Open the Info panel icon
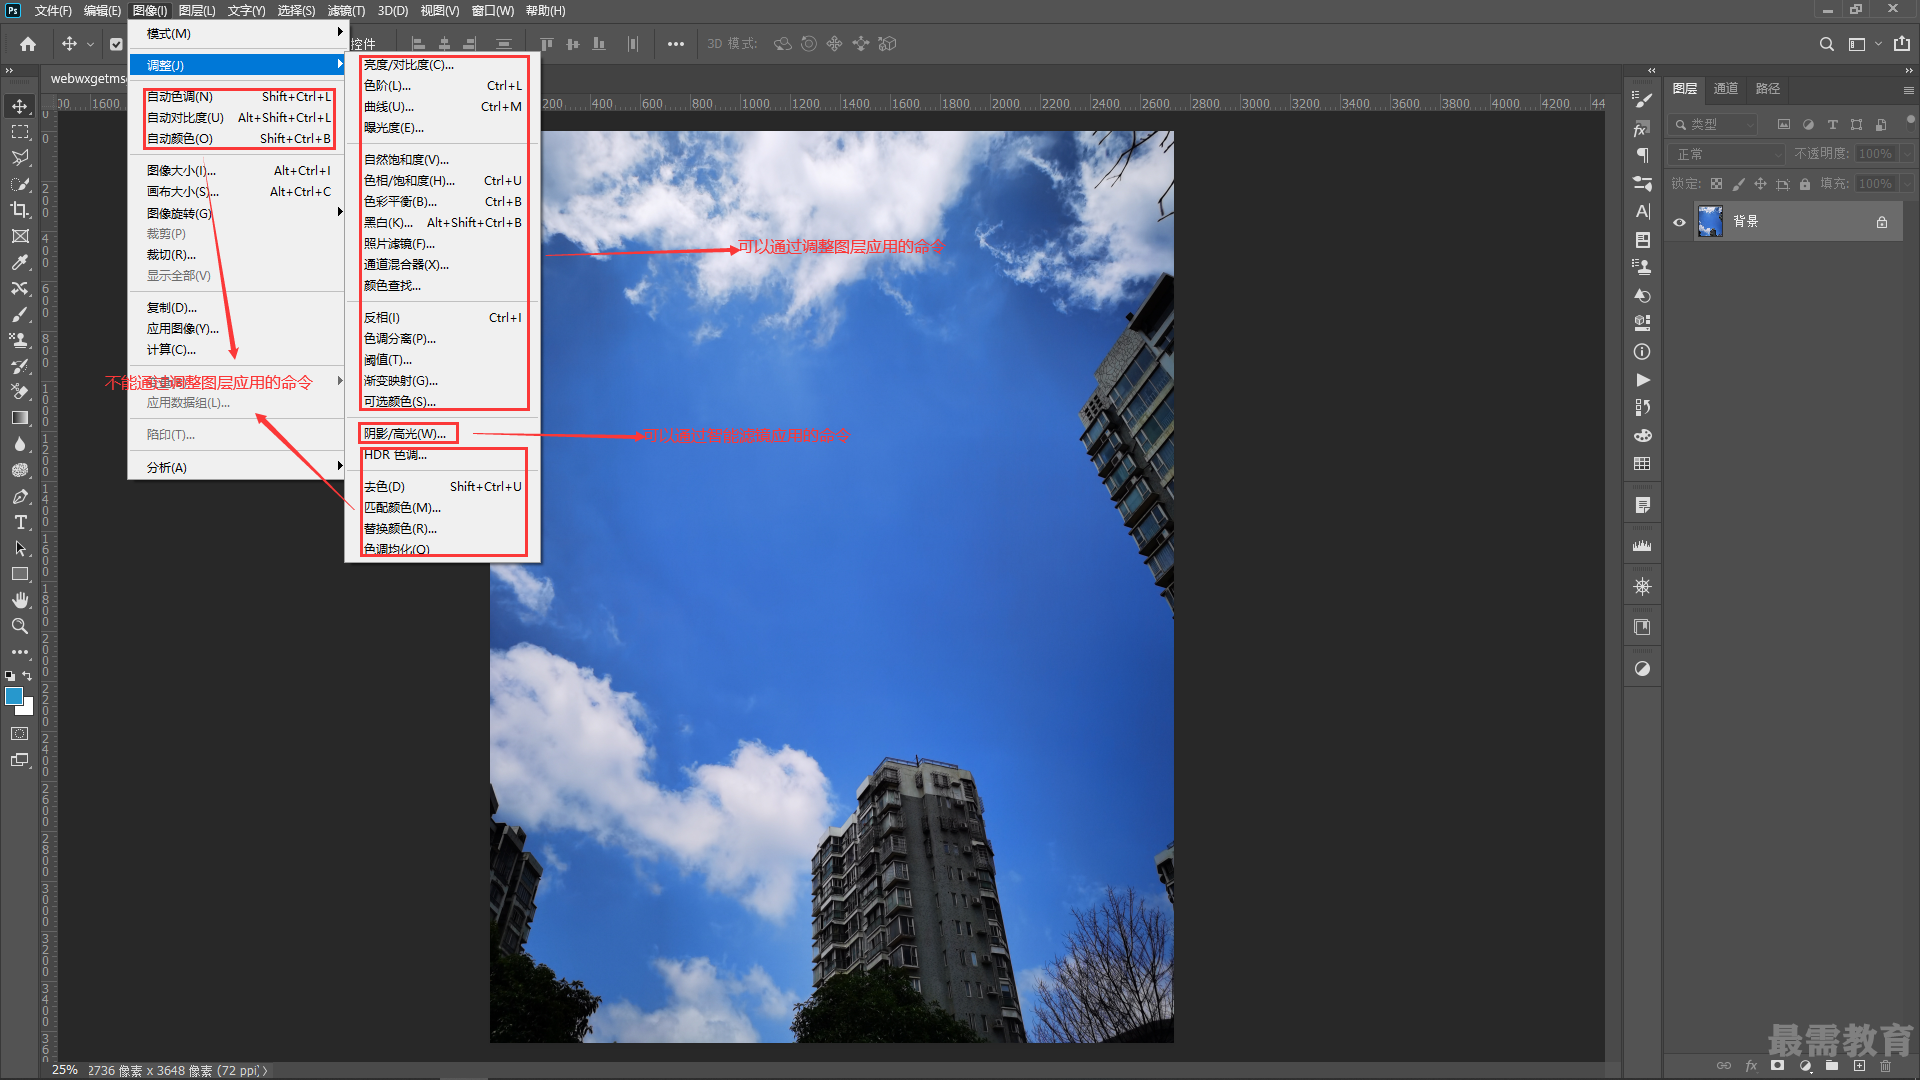Screen dimensions: 1920x1080 click(1642, 352)
